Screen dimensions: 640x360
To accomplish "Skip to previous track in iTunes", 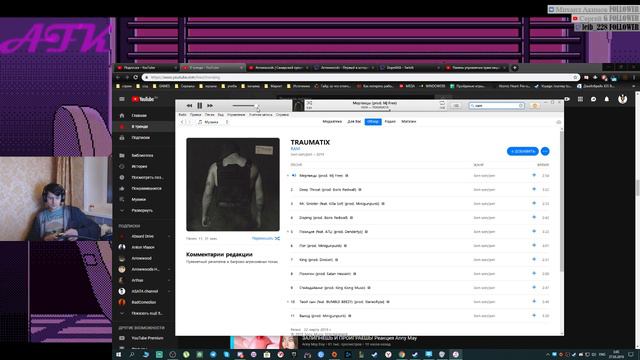I will coord(189,106).
